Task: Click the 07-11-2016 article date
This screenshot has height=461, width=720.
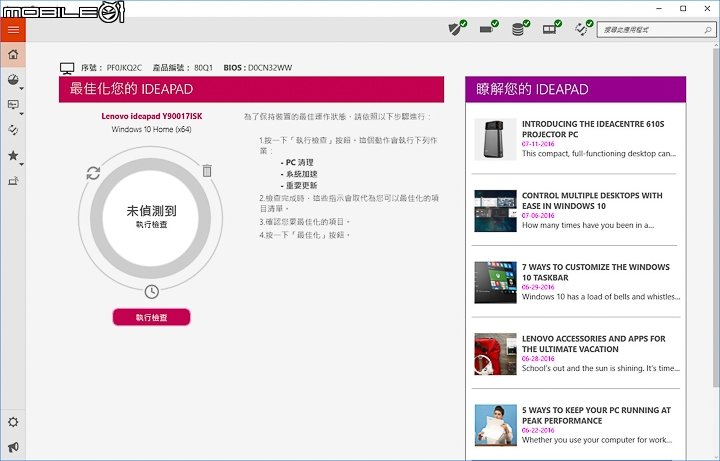Action: tap(538, 144)
